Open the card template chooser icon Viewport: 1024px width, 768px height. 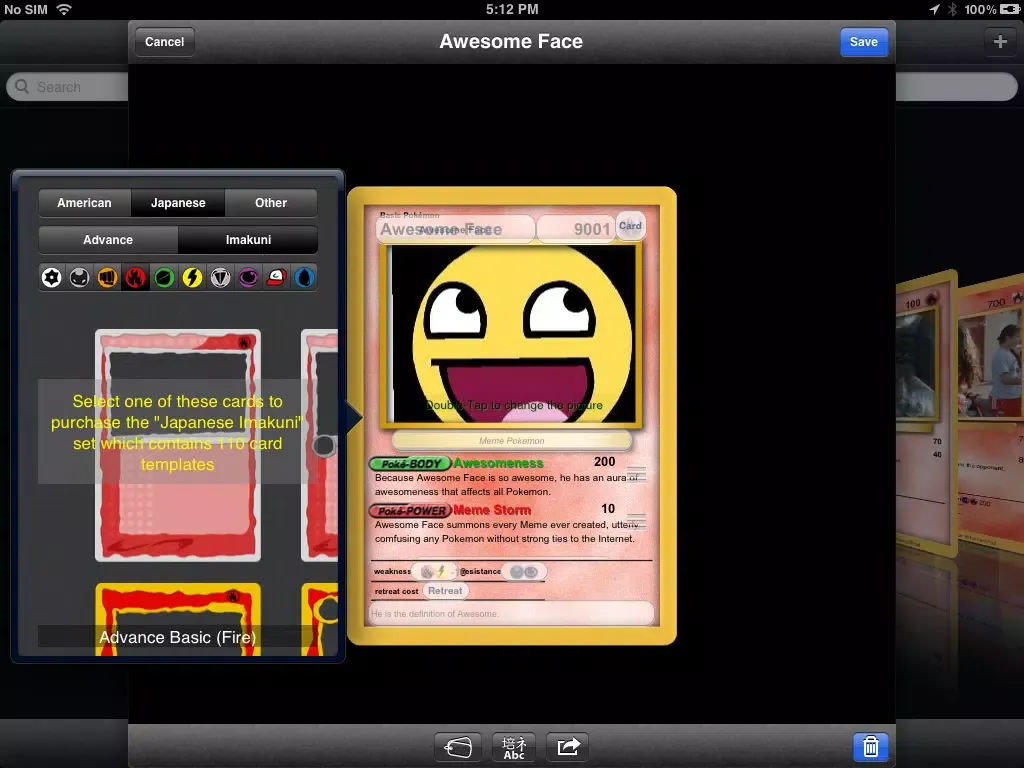[x=458, y=746]
